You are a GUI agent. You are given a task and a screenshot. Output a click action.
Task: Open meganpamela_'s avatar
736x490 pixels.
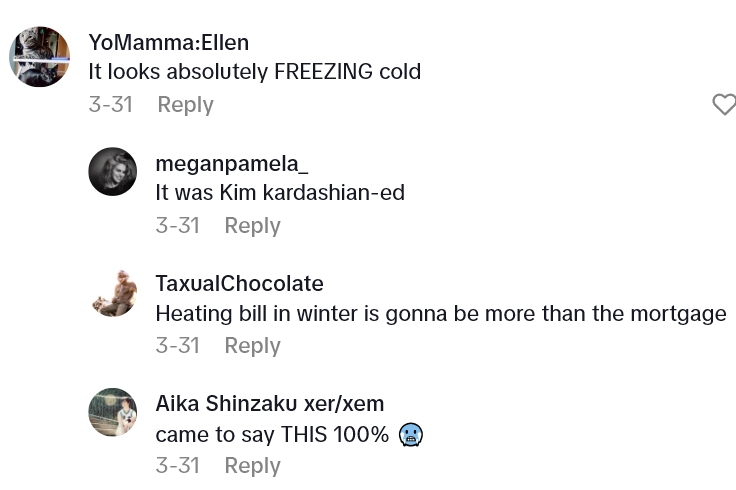coord(113,172)
